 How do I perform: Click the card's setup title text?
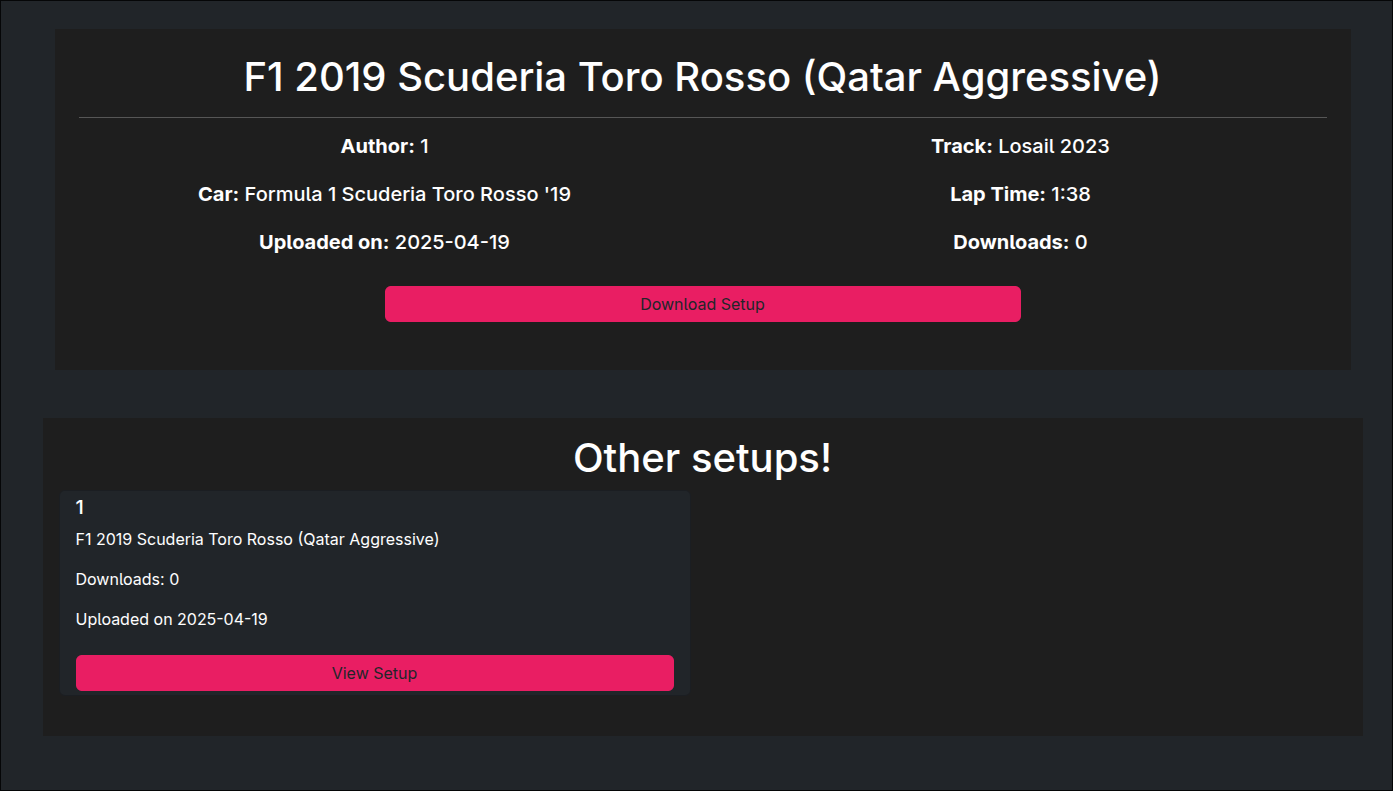[257, 539]
